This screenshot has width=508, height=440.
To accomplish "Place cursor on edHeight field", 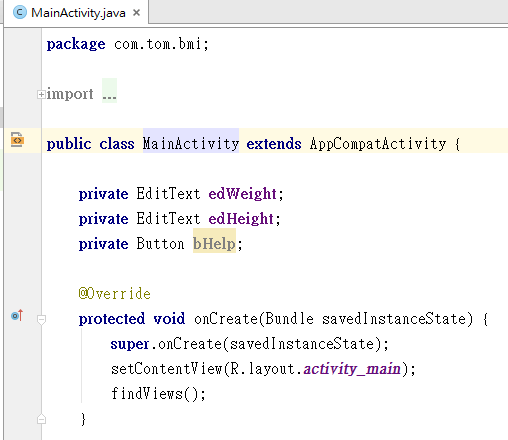I will 241,219.
